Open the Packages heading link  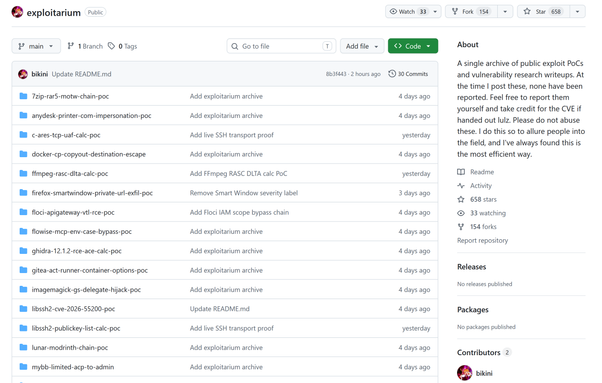click(473, 310)
